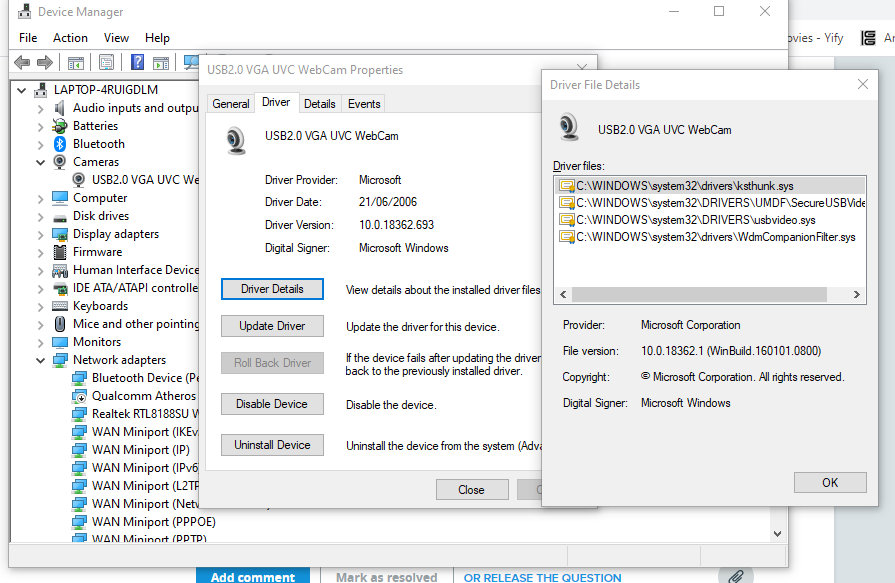Click the Uninstall Device button

(272, 444)
